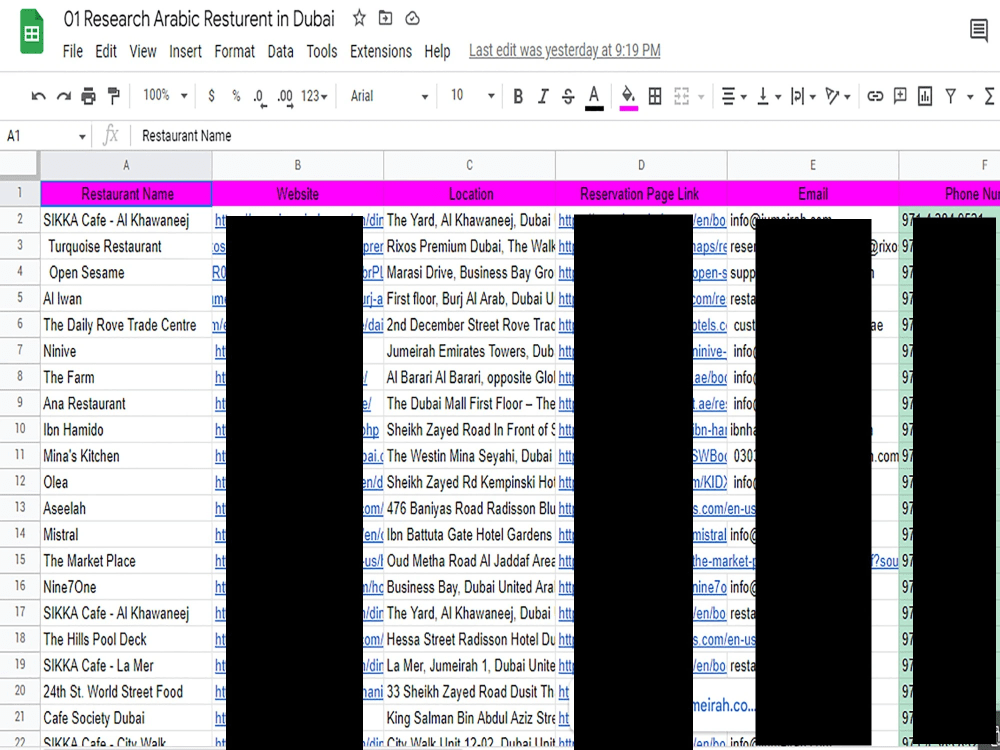
Task: Select the Nine7One cell
Action: [x=126, y=587]
